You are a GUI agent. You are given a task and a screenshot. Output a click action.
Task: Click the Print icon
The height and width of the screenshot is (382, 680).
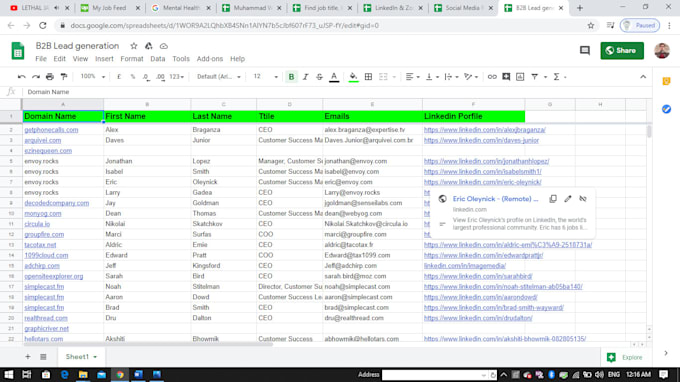point(50,77)
